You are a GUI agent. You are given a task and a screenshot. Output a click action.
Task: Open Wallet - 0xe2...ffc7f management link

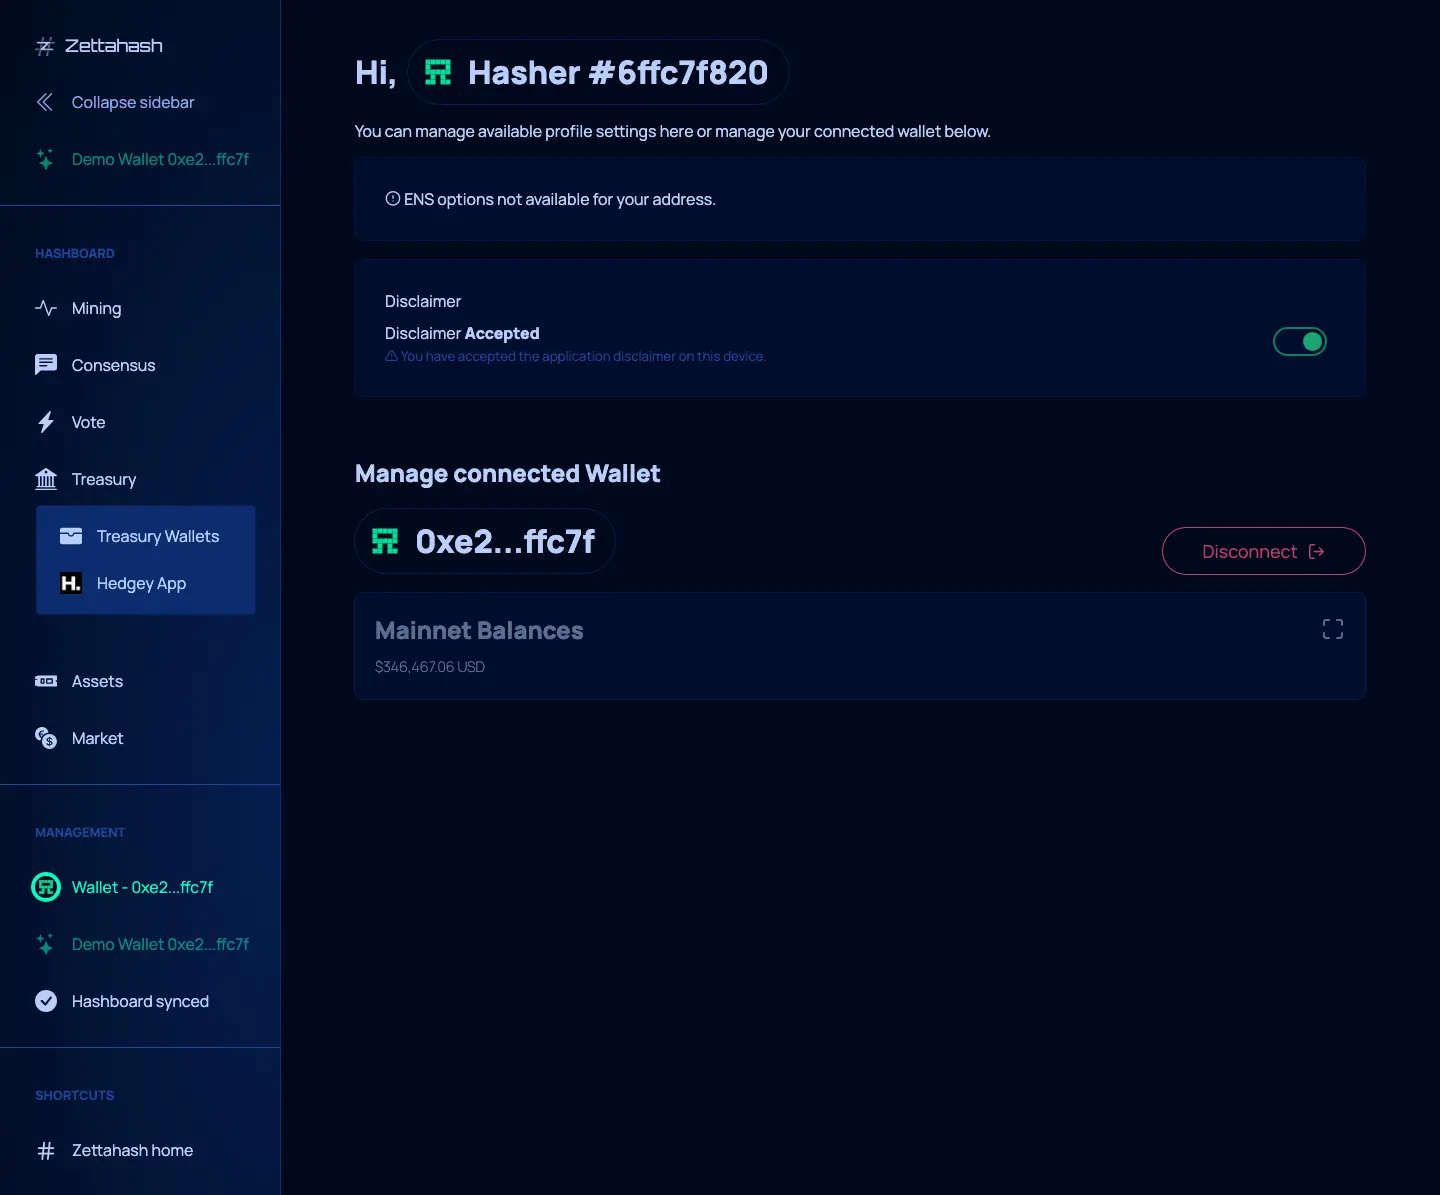pyautogui.click(x=142, y=887)
